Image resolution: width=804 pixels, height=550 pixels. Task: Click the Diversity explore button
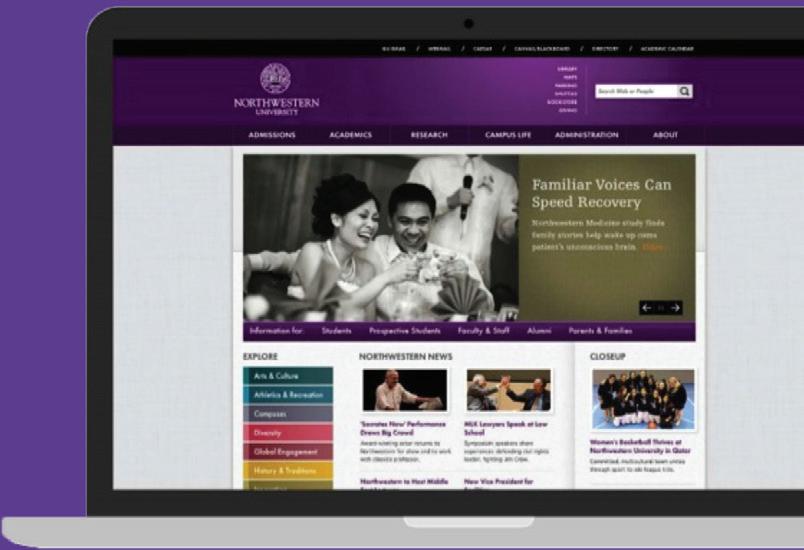pos(288,433)
